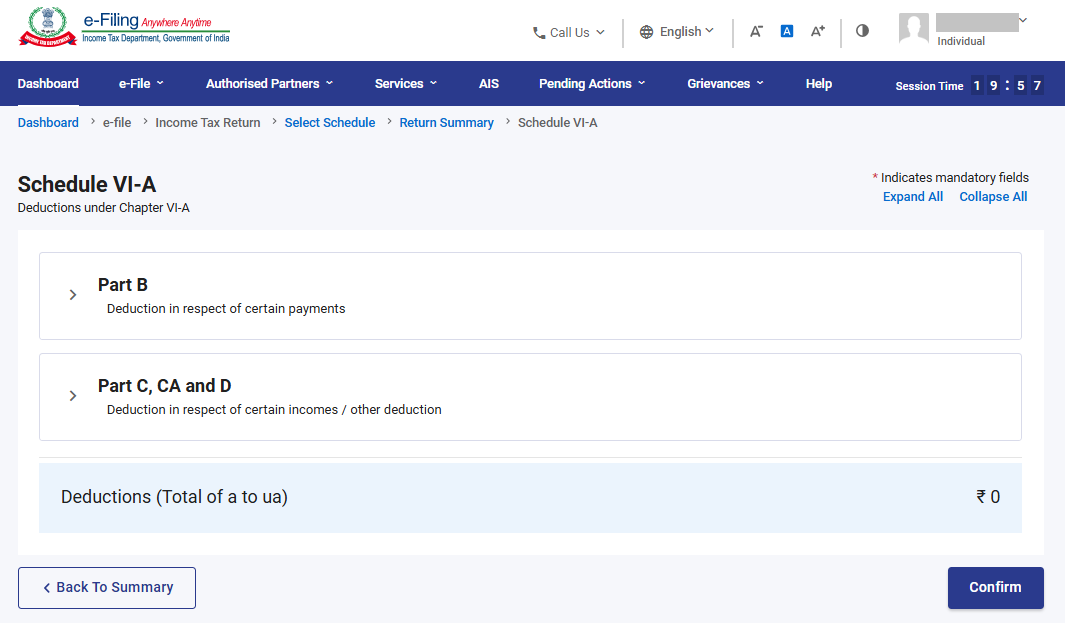The image size is (1065, 623).
Task: Click the ₹ 0 total deductions value
Action: (x=988, y=497)
